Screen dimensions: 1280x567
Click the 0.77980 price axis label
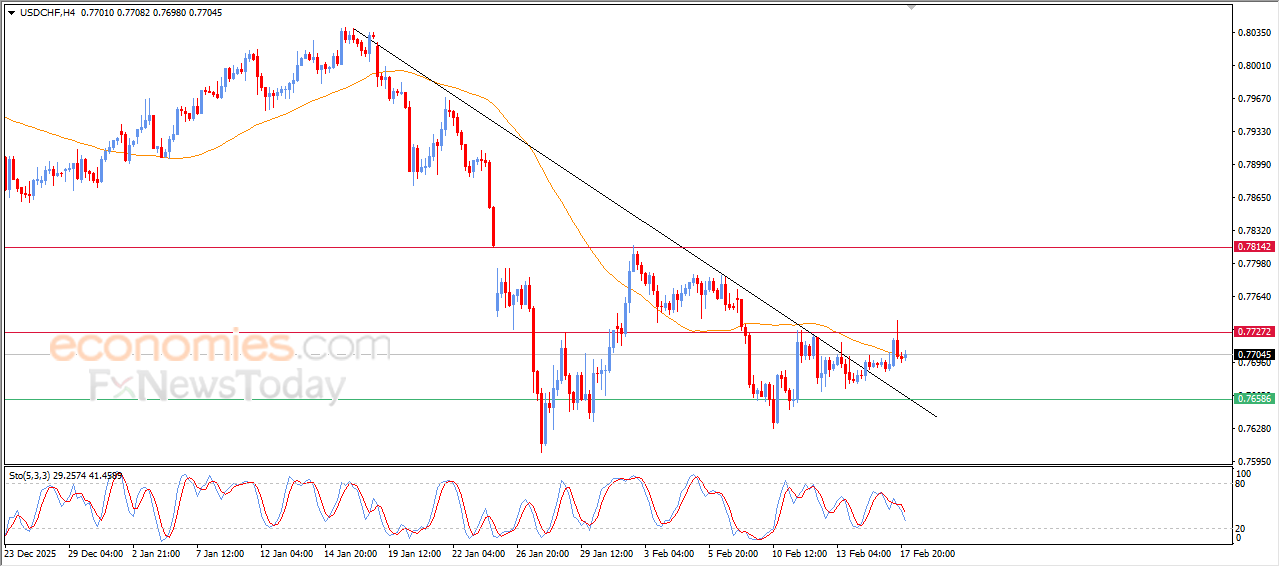coord(1254,264)
